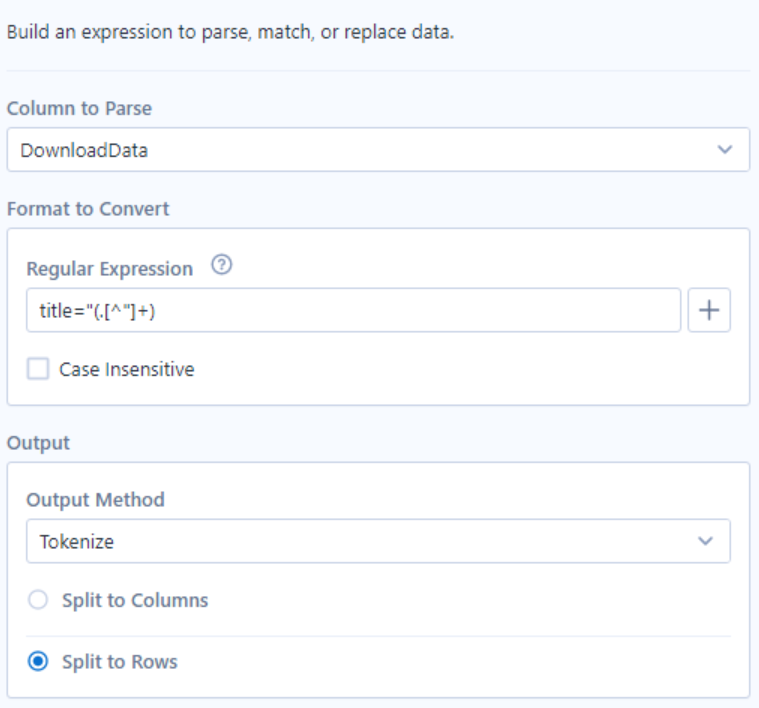Click the Split to Rows label
759x708 pixels.
[119, 662]
